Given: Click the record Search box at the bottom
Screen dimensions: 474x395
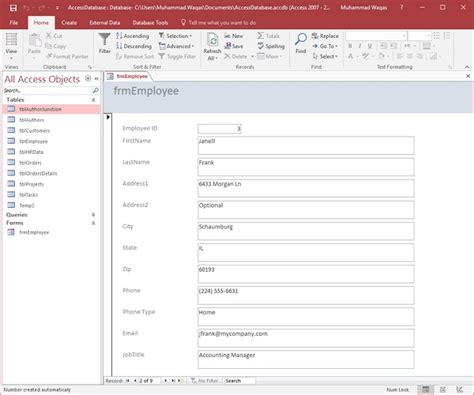Looking at the screenshot, I should pyautogui.click(x=239, y=380).
